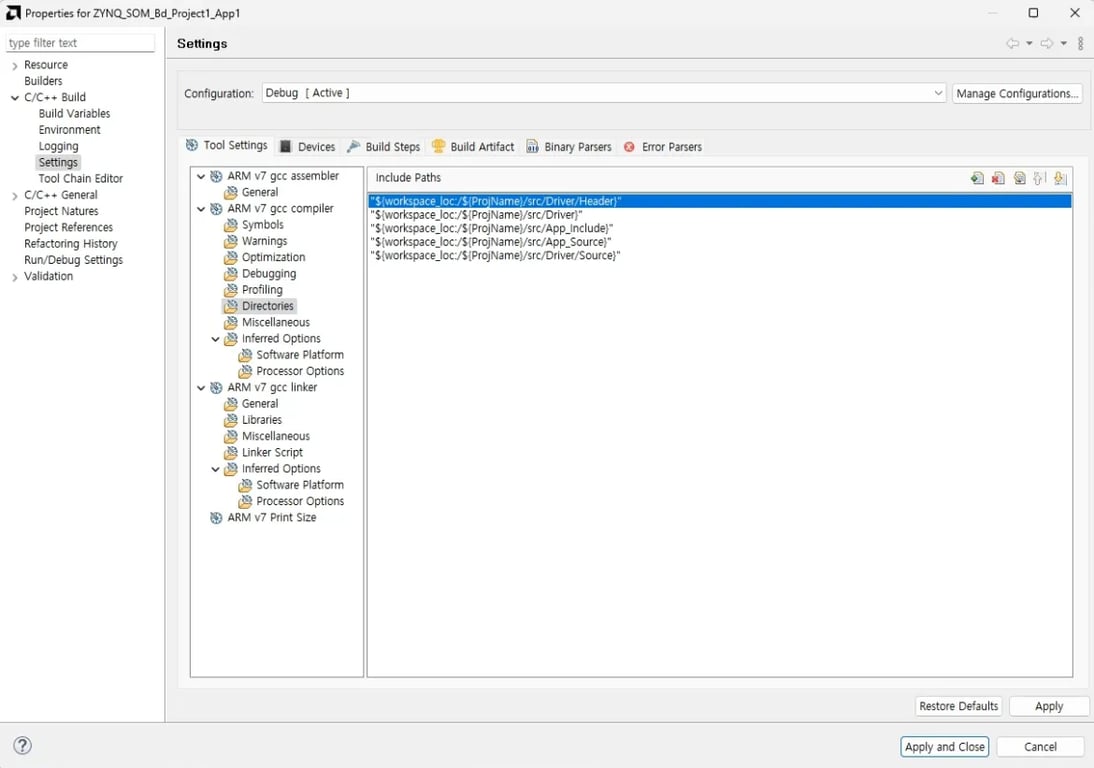This screenshot has height=768, width=1094.
Task: Select the src/Driver/Header include path
Action: pos(720,202)
